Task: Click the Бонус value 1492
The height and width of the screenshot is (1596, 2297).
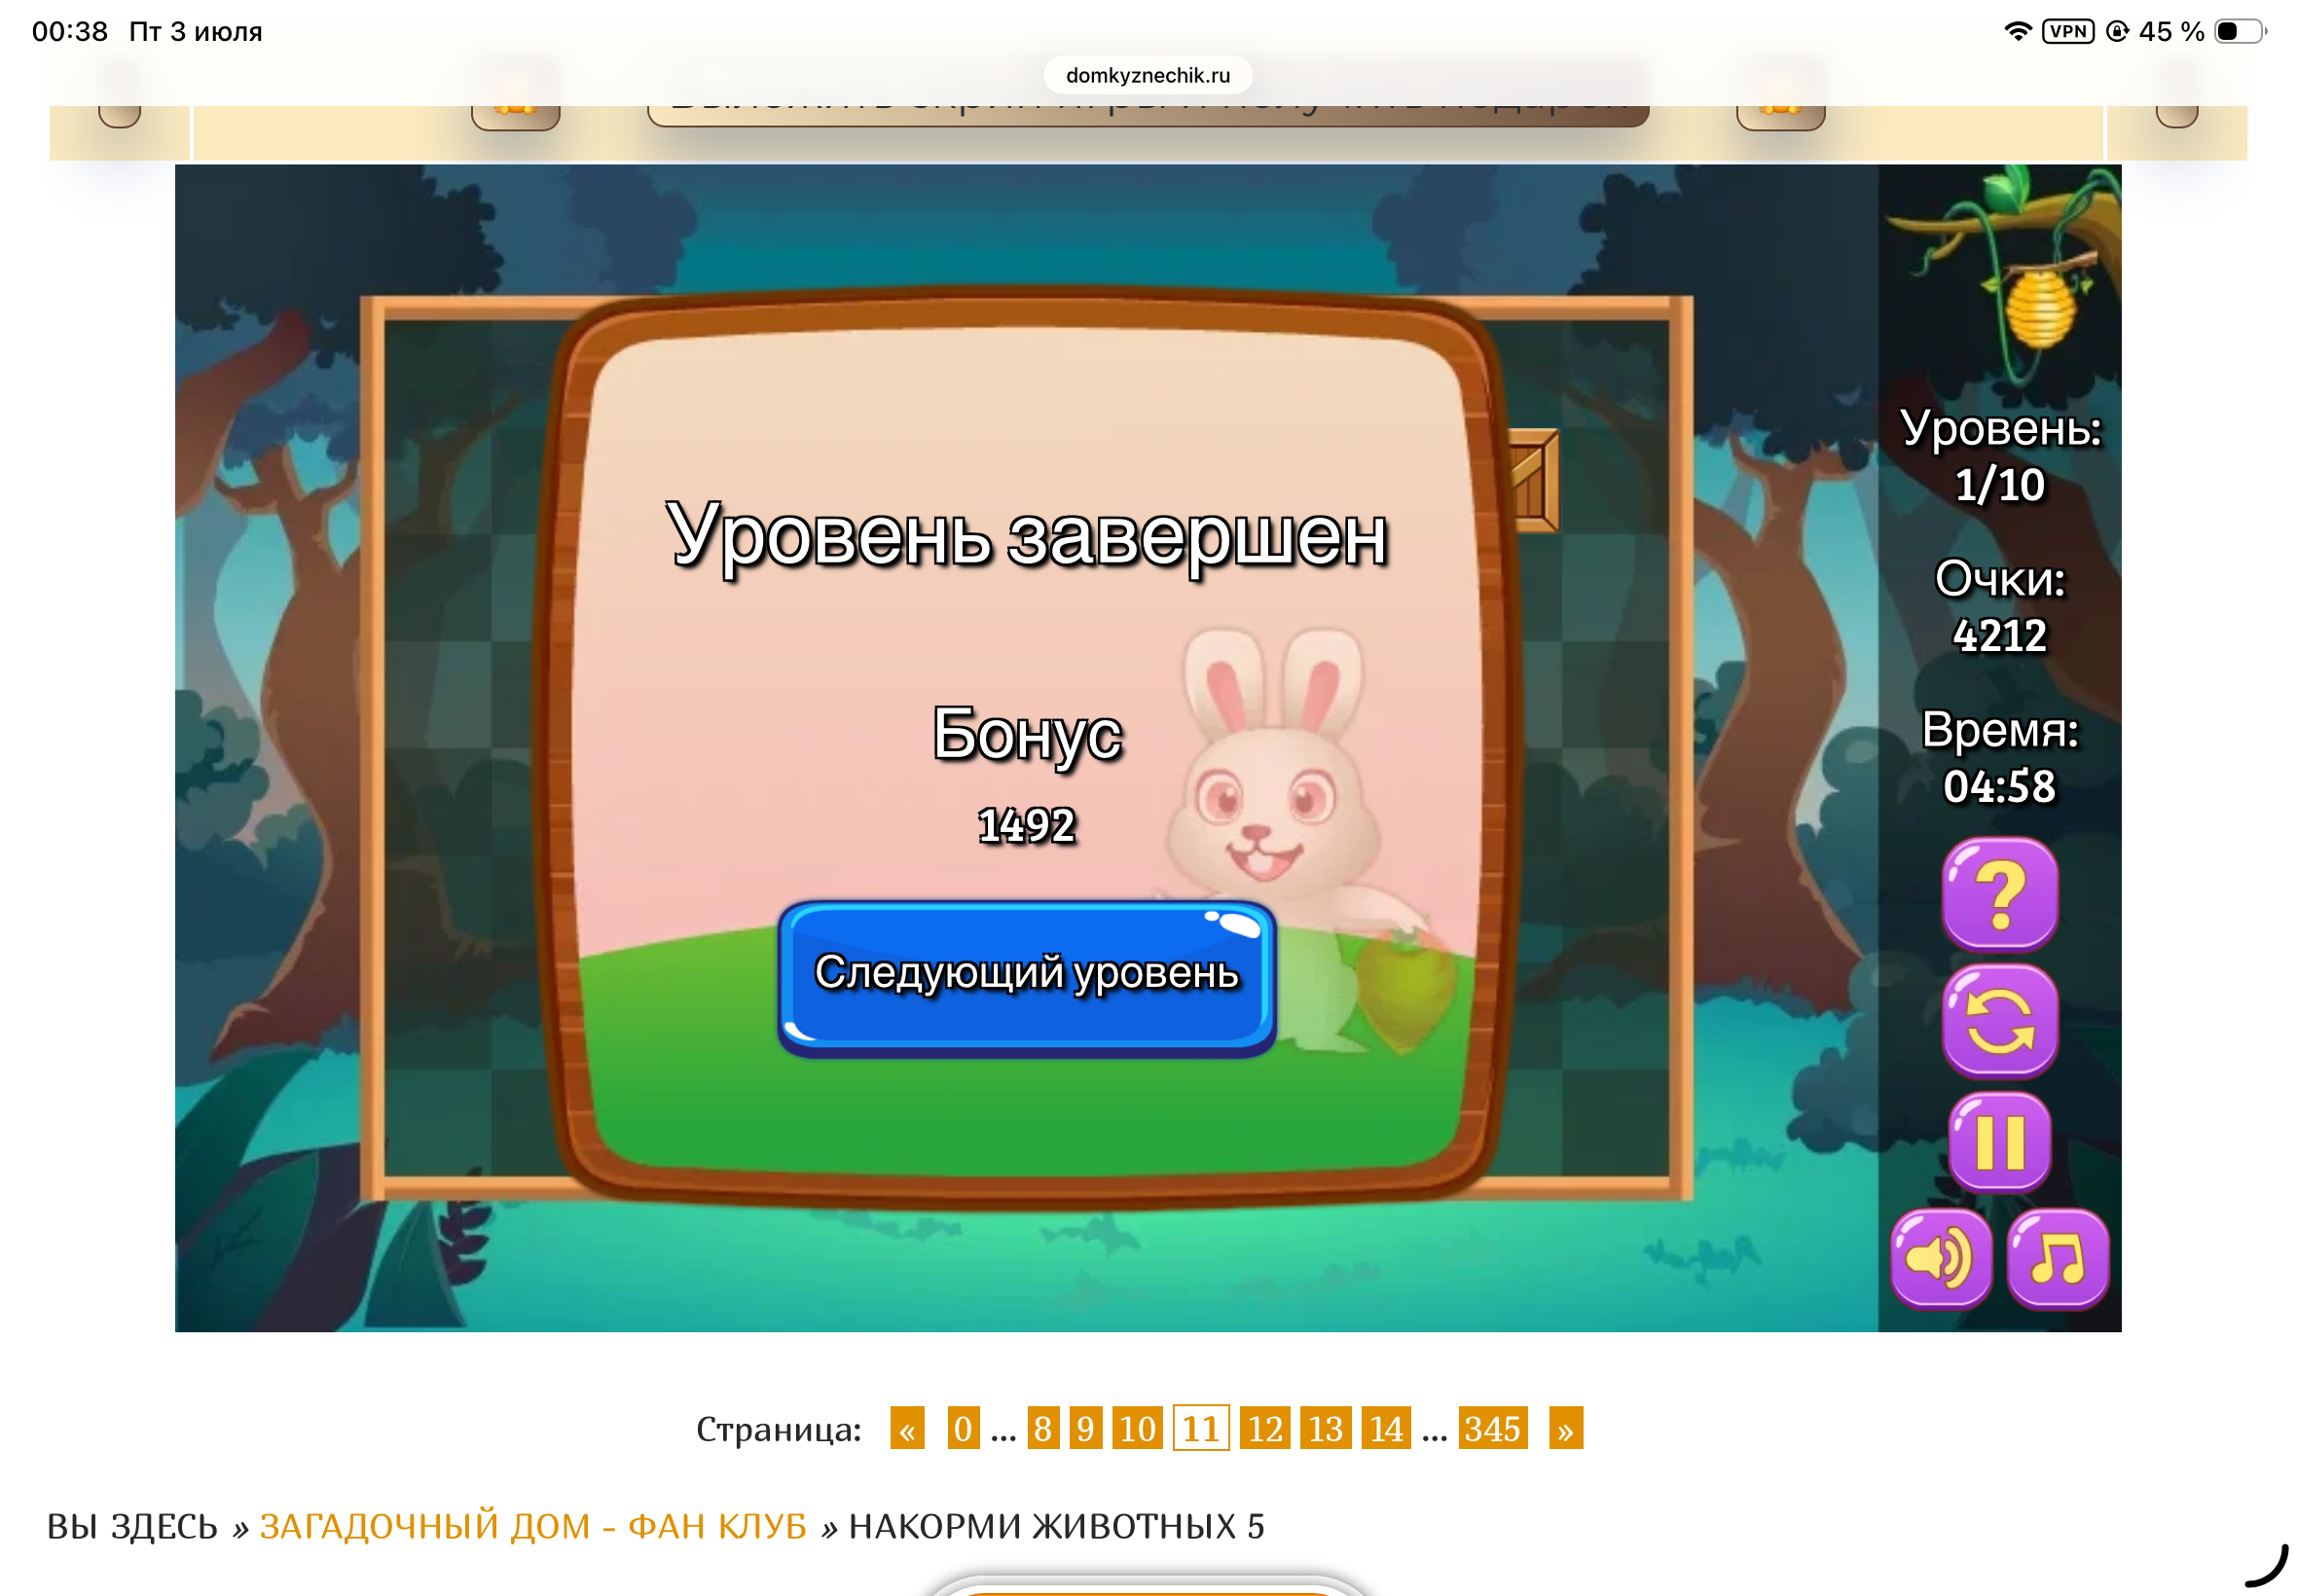Action: (x=1026, y=826)
